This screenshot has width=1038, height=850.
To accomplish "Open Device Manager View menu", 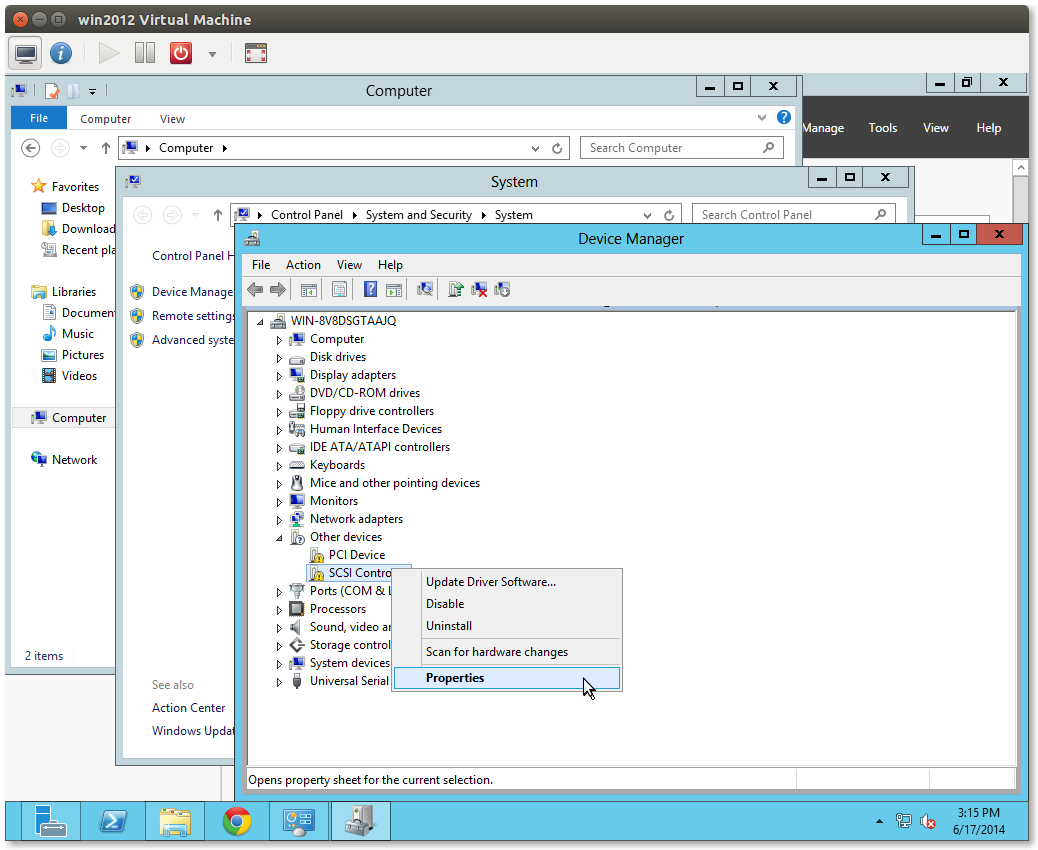I will pyautogui.click(x=349, y=265).
